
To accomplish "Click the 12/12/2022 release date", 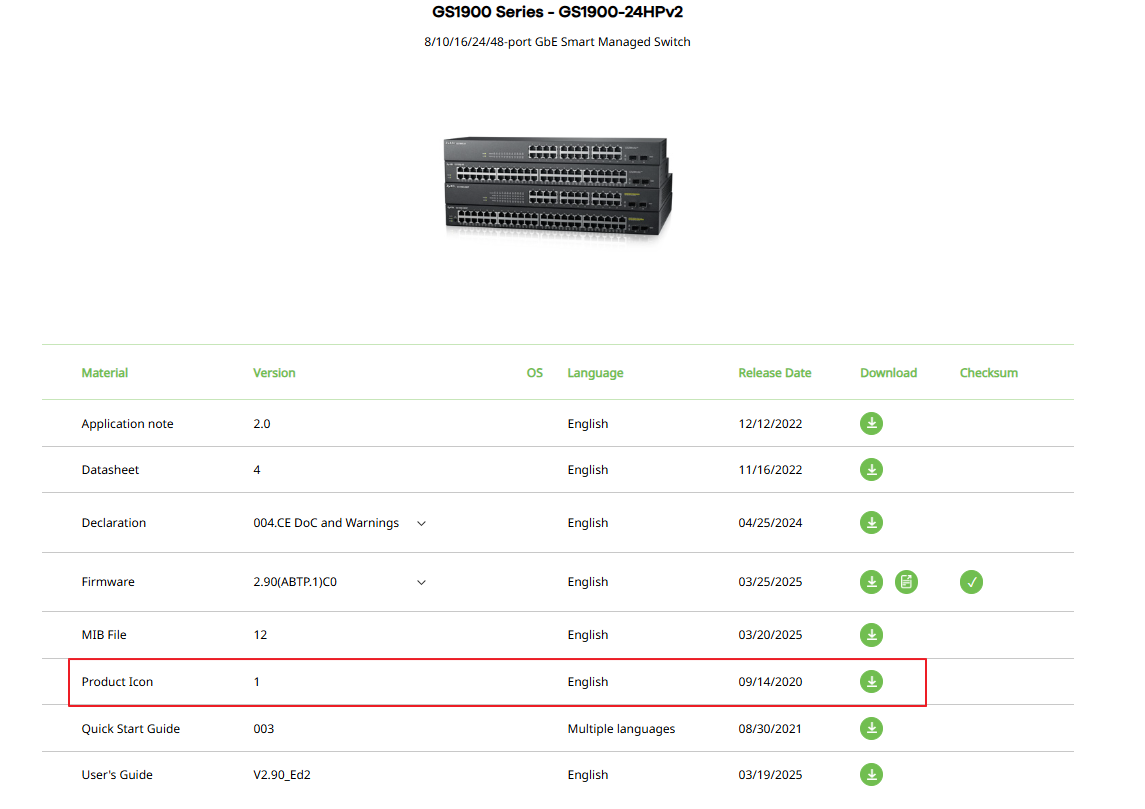I will coord(770,424).
